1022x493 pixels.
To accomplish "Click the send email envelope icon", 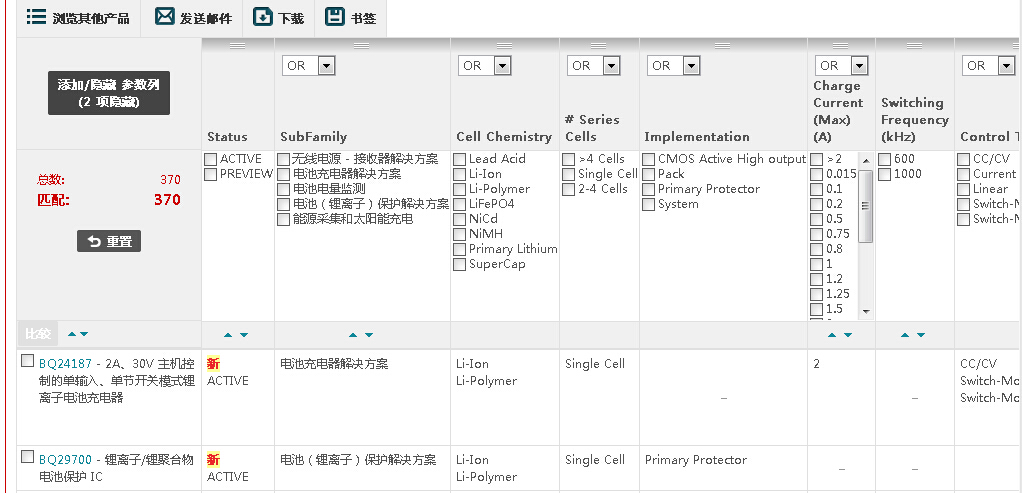I will point(165,17).
